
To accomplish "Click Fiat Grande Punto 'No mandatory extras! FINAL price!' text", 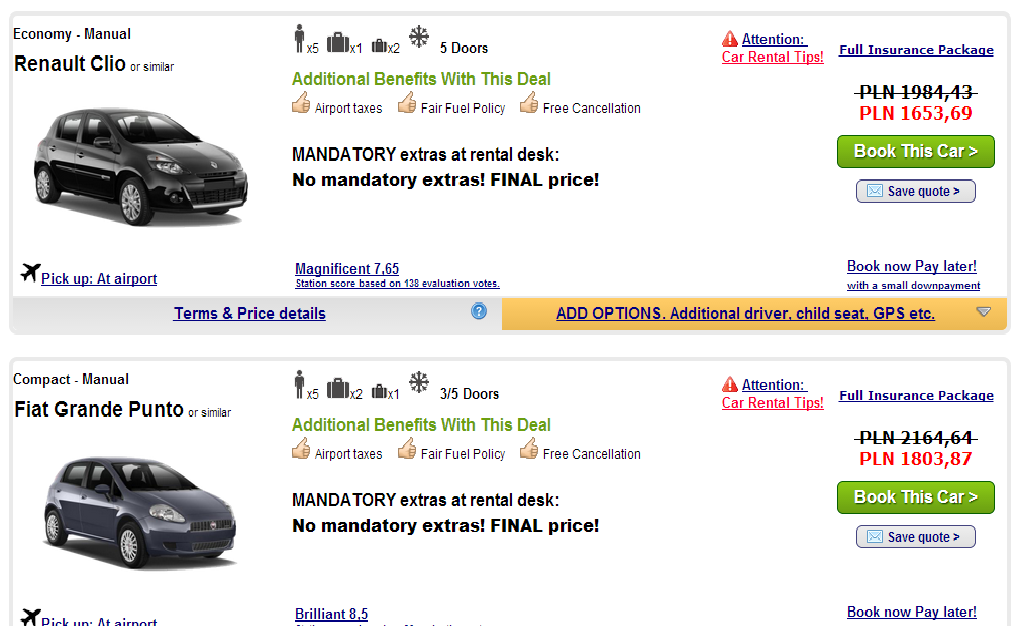I will click(x=446, y=526).
